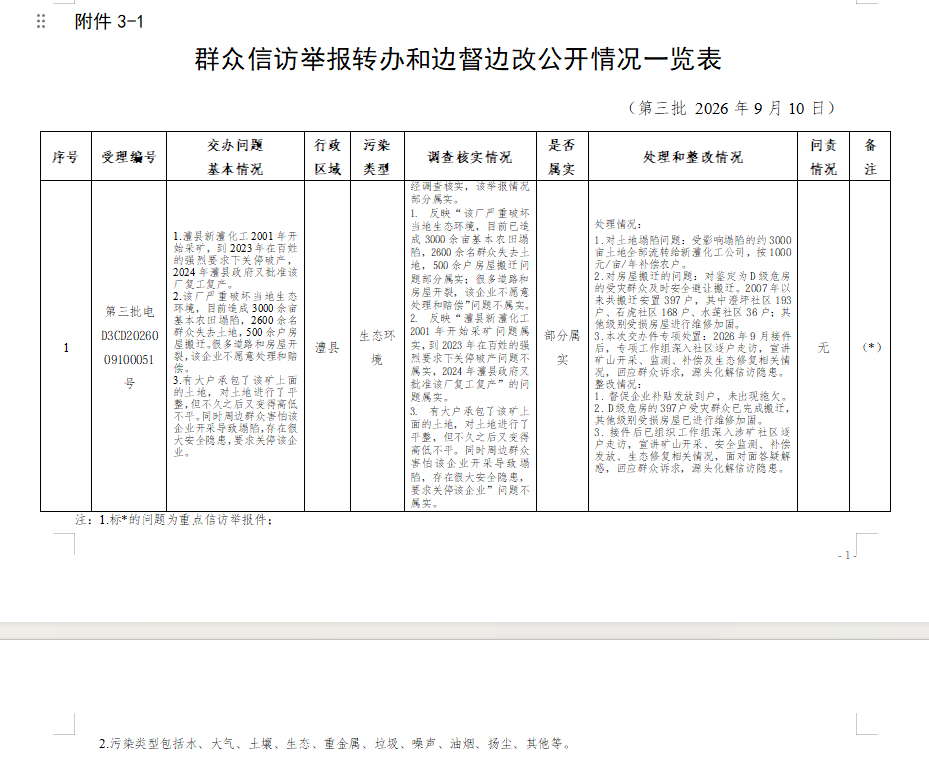Select the 调查核实情况 column header

[470, 156]
